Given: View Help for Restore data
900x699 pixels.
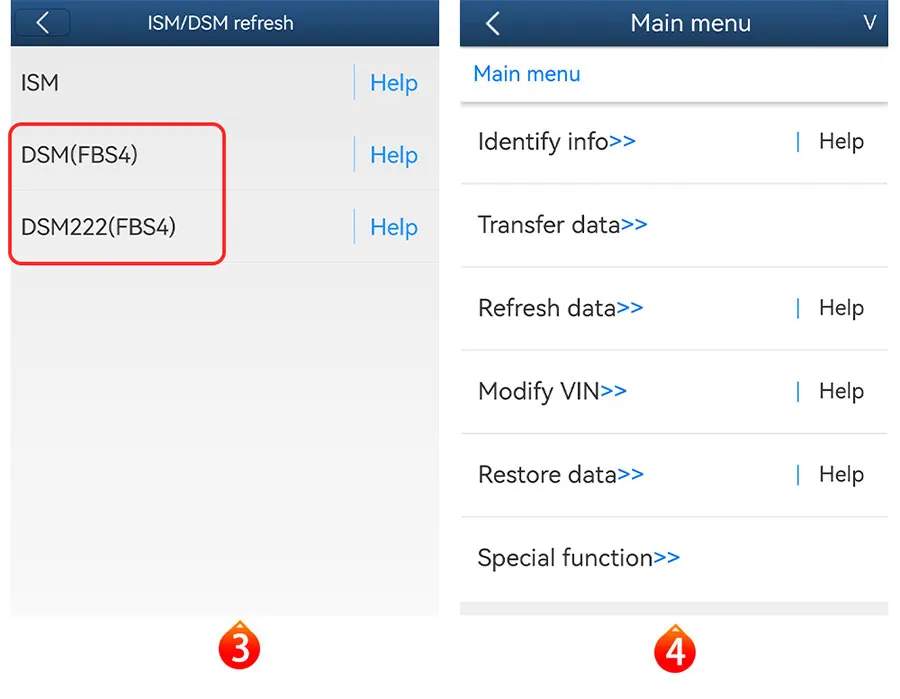Looking at the screenshot, I should pyautogui.click(x=840, y=474).
